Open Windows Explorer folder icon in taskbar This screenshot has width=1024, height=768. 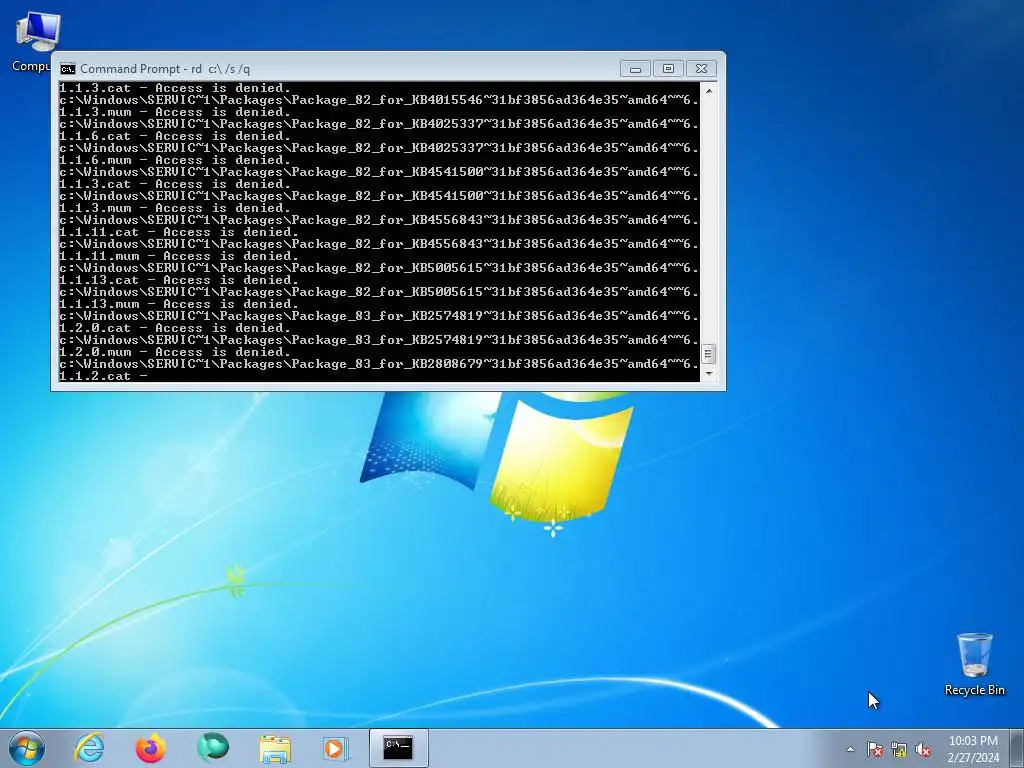(275, 748)
